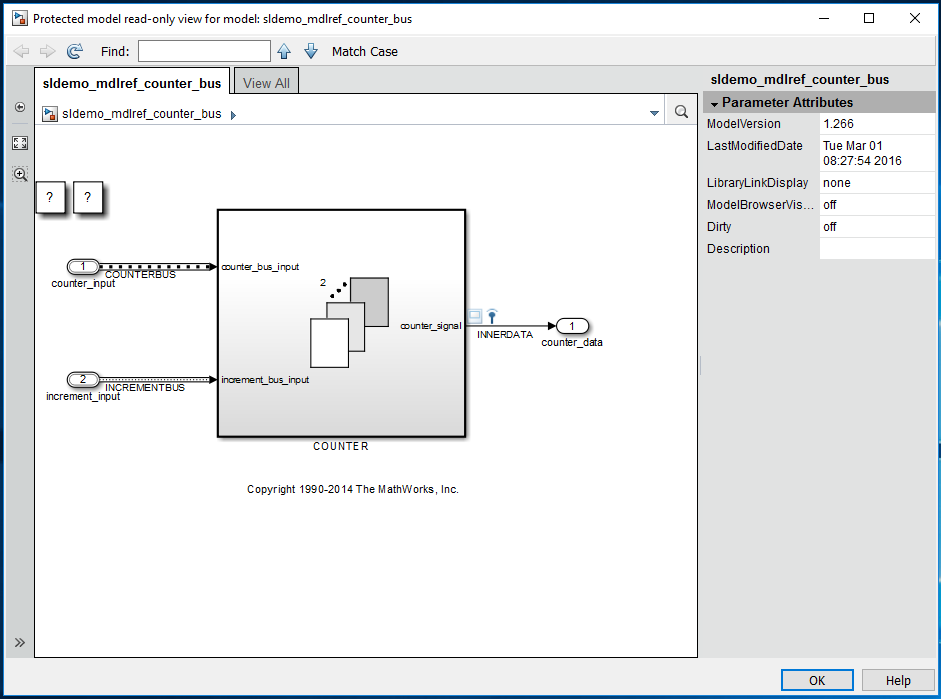Viewport: 941px width, 699px height.
Task: Click the first question mark block
Action: click(x=50, y=197)
